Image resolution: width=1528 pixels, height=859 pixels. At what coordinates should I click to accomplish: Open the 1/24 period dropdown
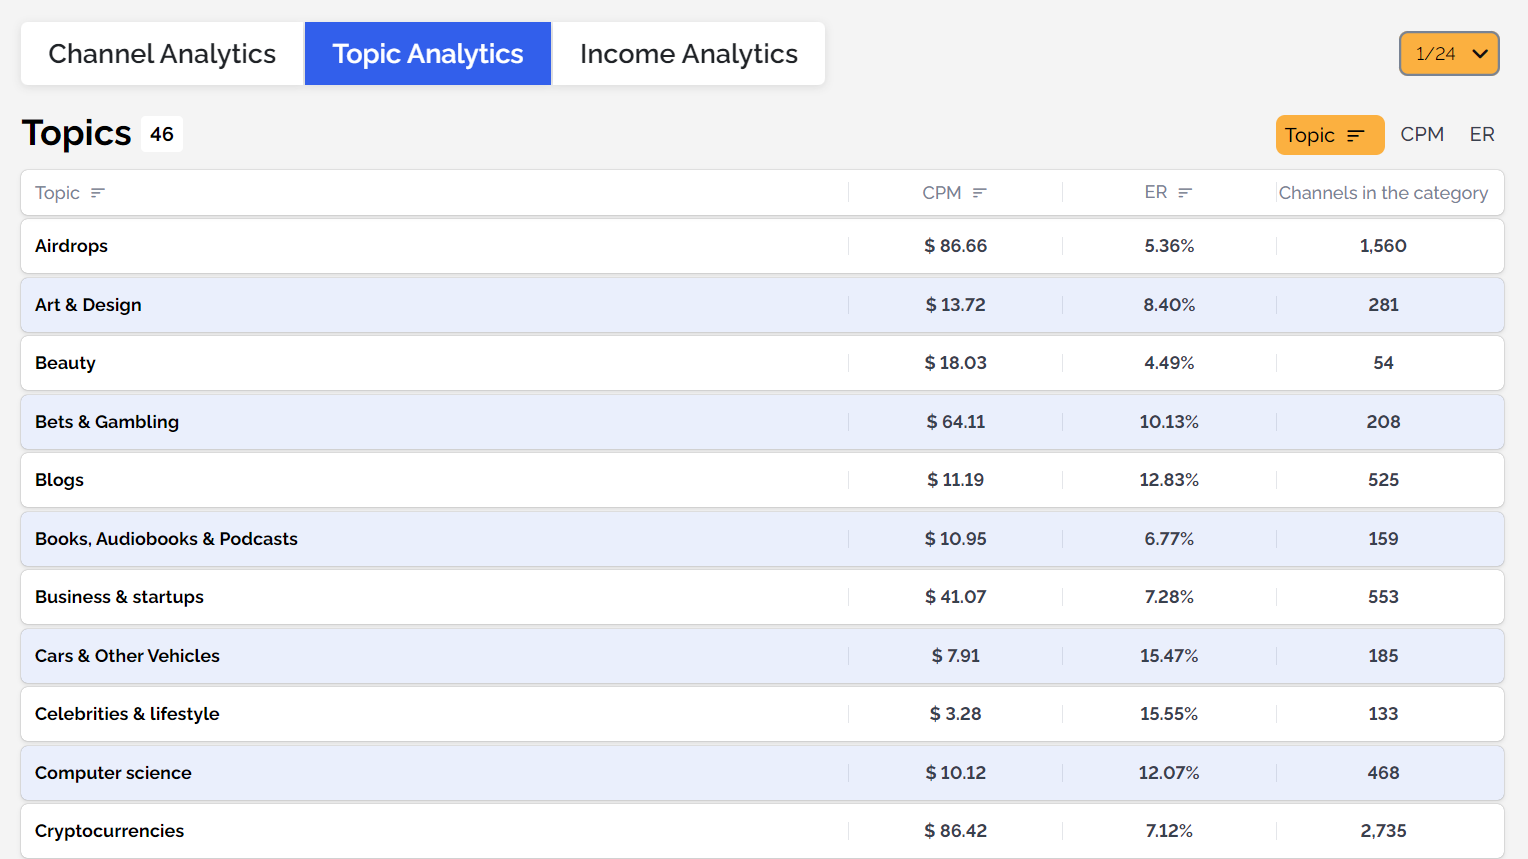click(x=1449, y=54)
